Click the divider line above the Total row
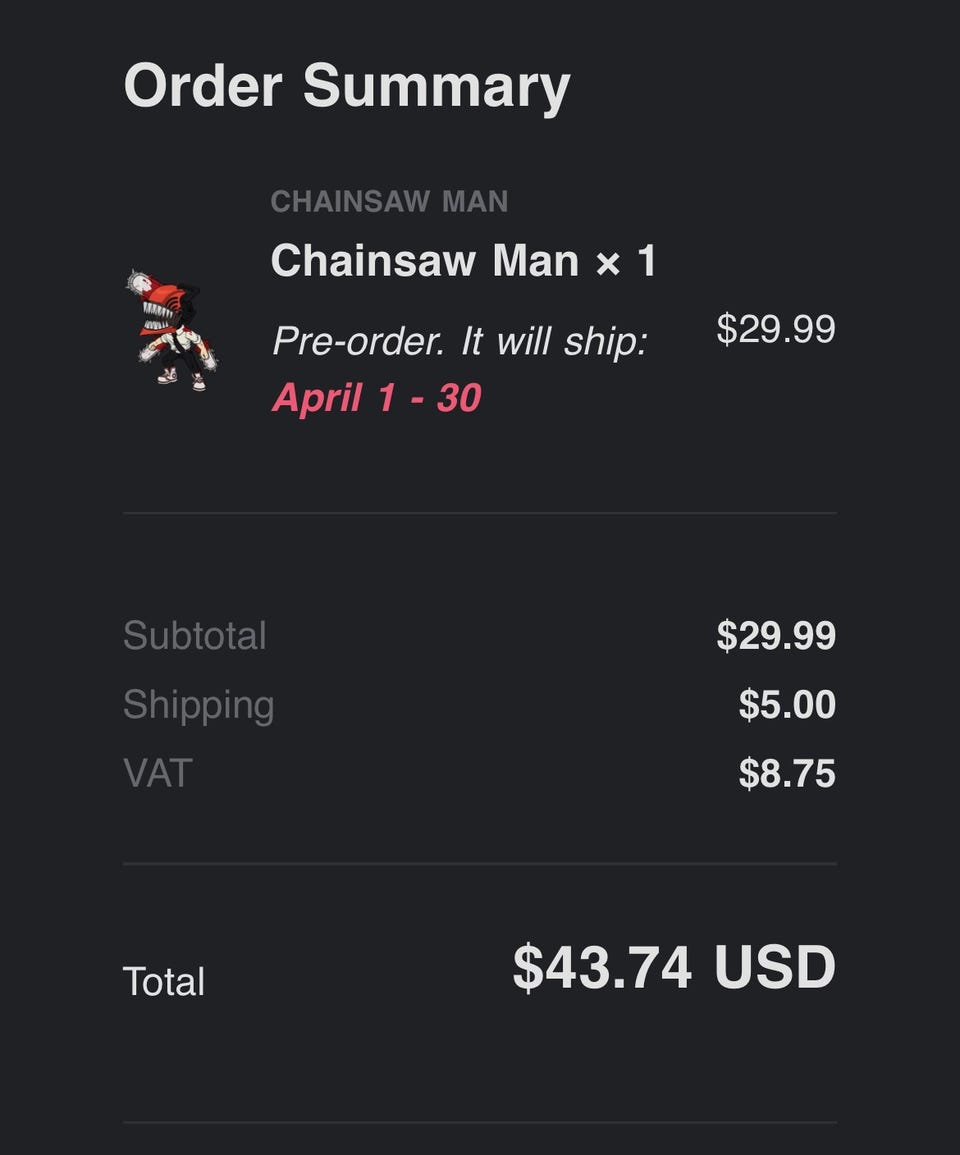Screen dimensions: 960x1155 point(480,863)
